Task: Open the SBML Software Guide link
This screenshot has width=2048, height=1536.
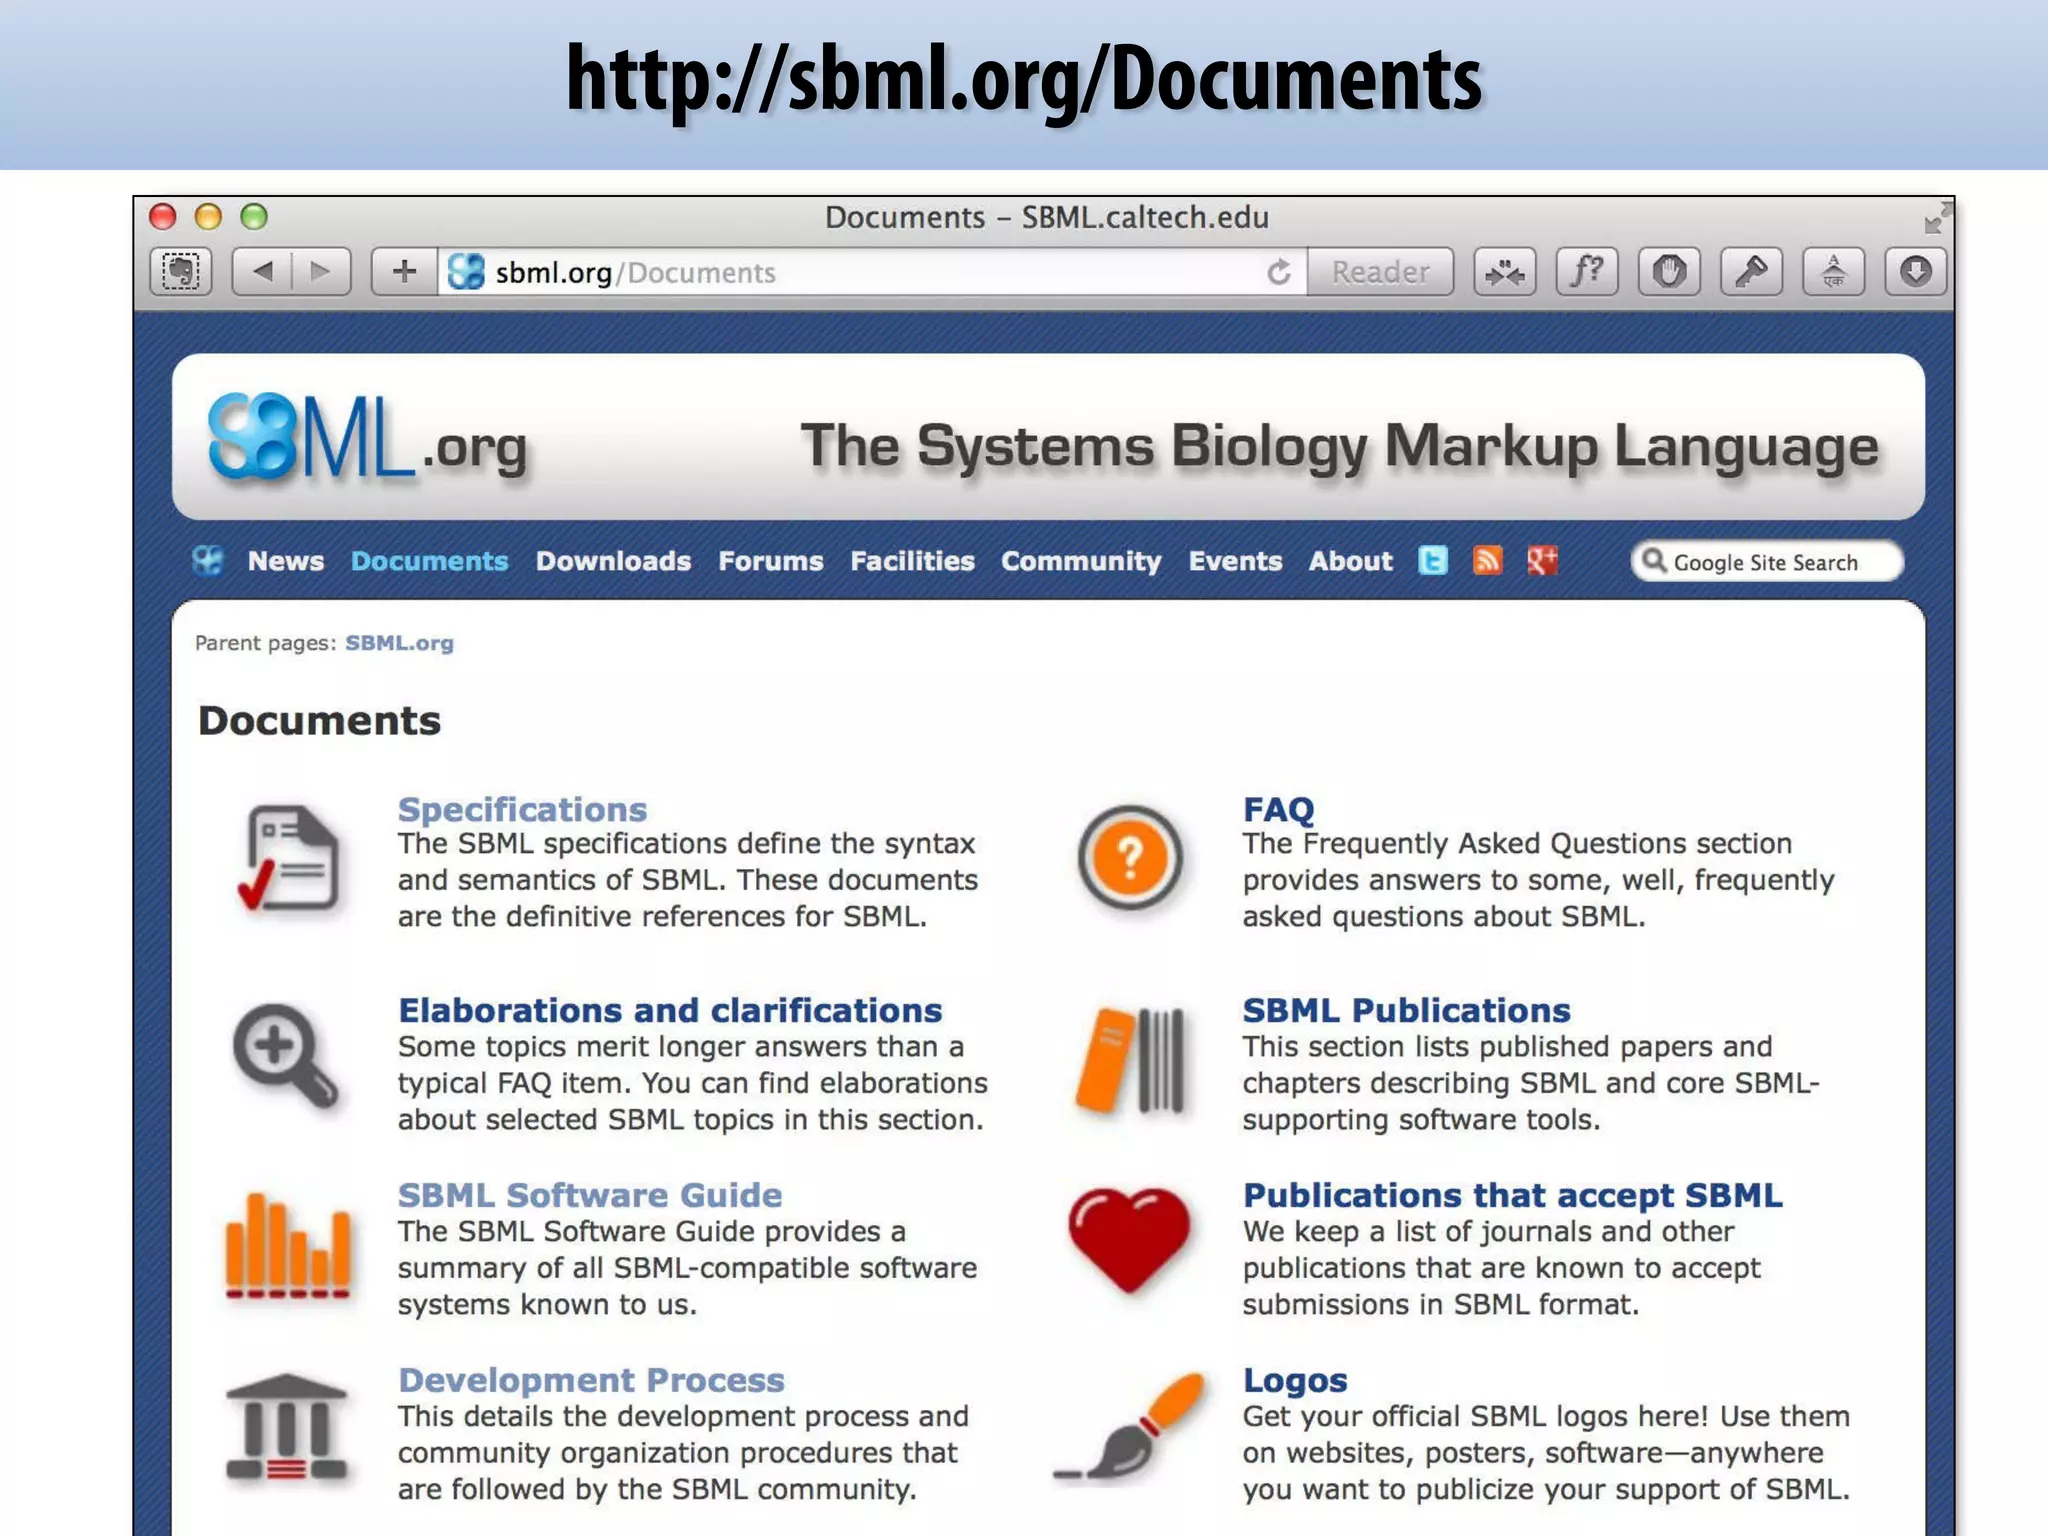Action: pyautogui.click(x=590, y=1195)
